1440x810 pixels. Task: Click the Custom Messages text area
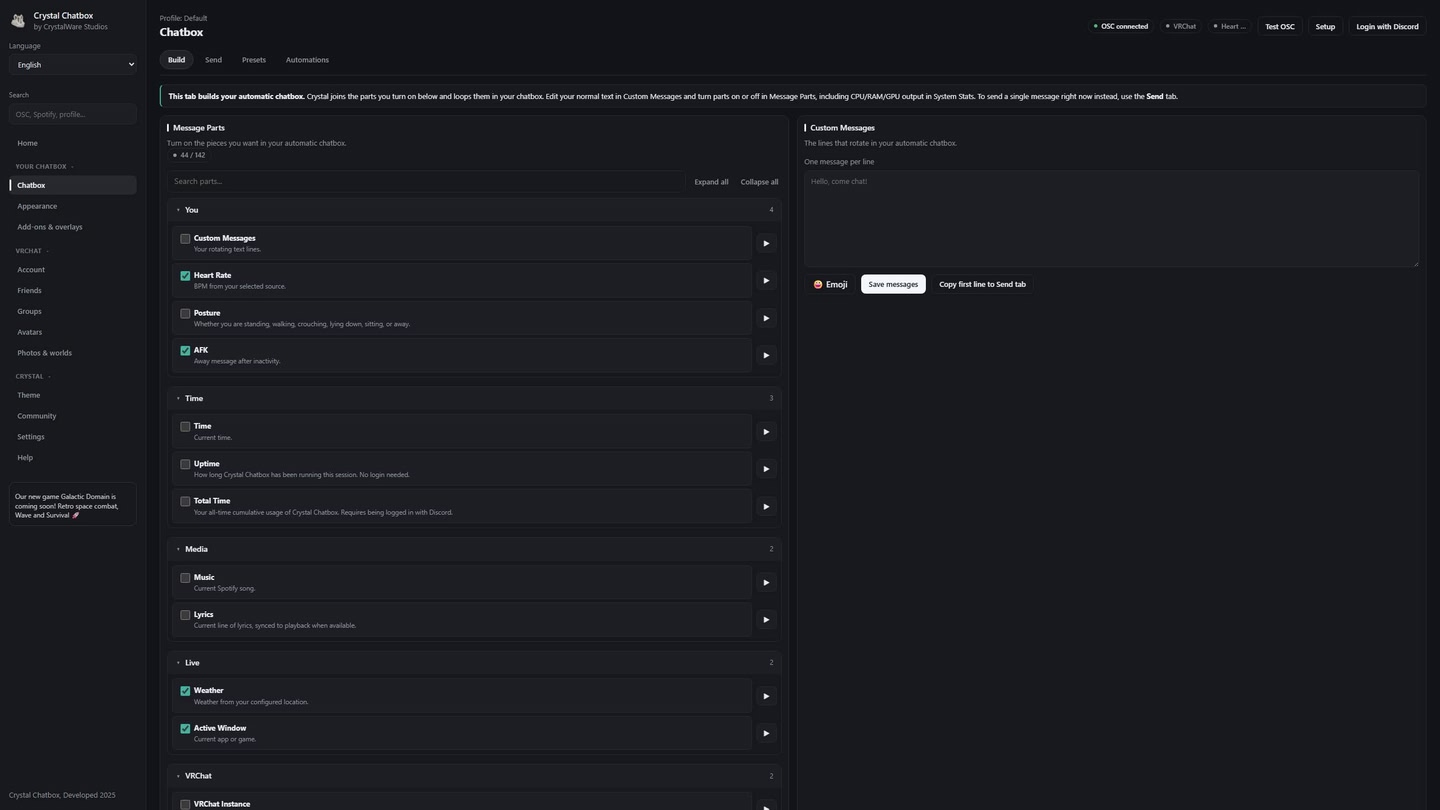coord(1111,219)
